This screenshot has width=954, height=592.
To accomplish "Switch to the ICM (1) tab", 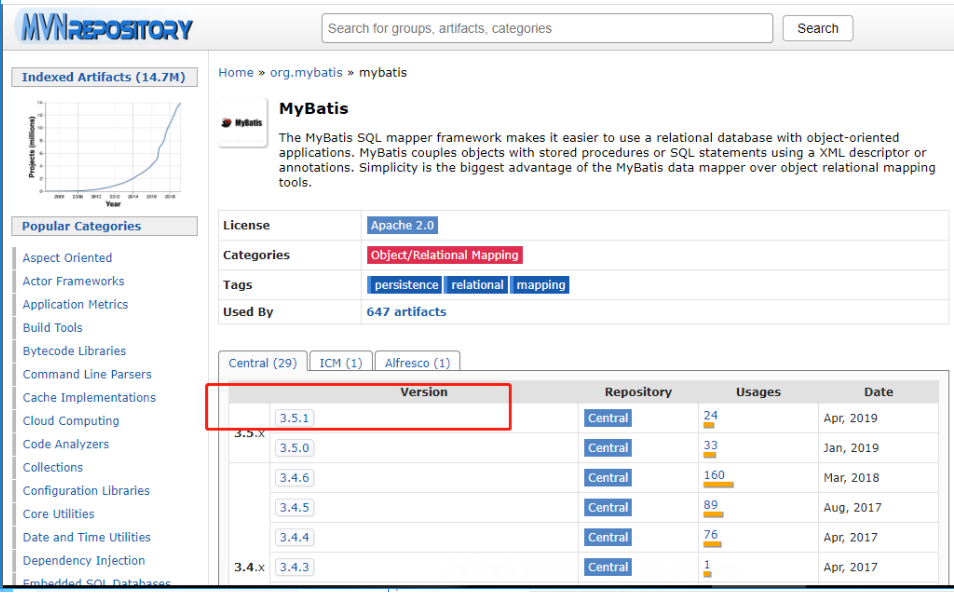I will (341, 363).
